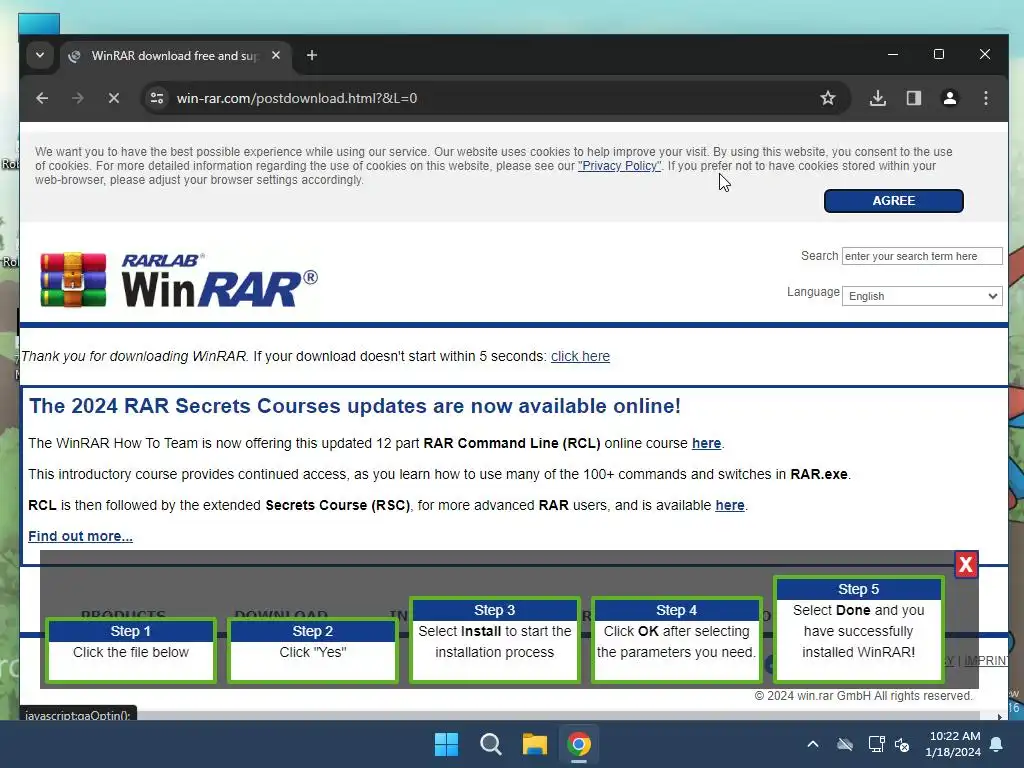
Task: Open Chrome three-dot menu
Action: (985, 98)
